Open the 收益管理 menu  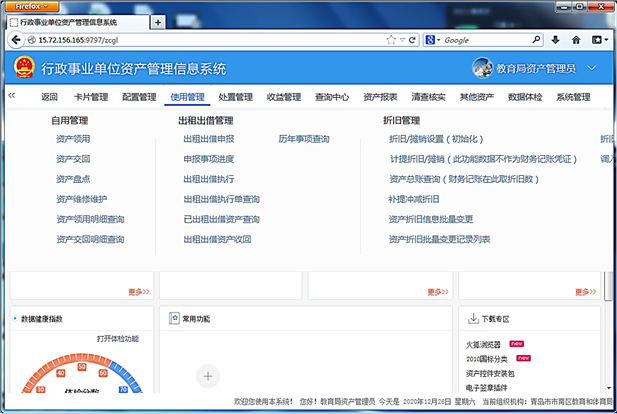(284, 97)
